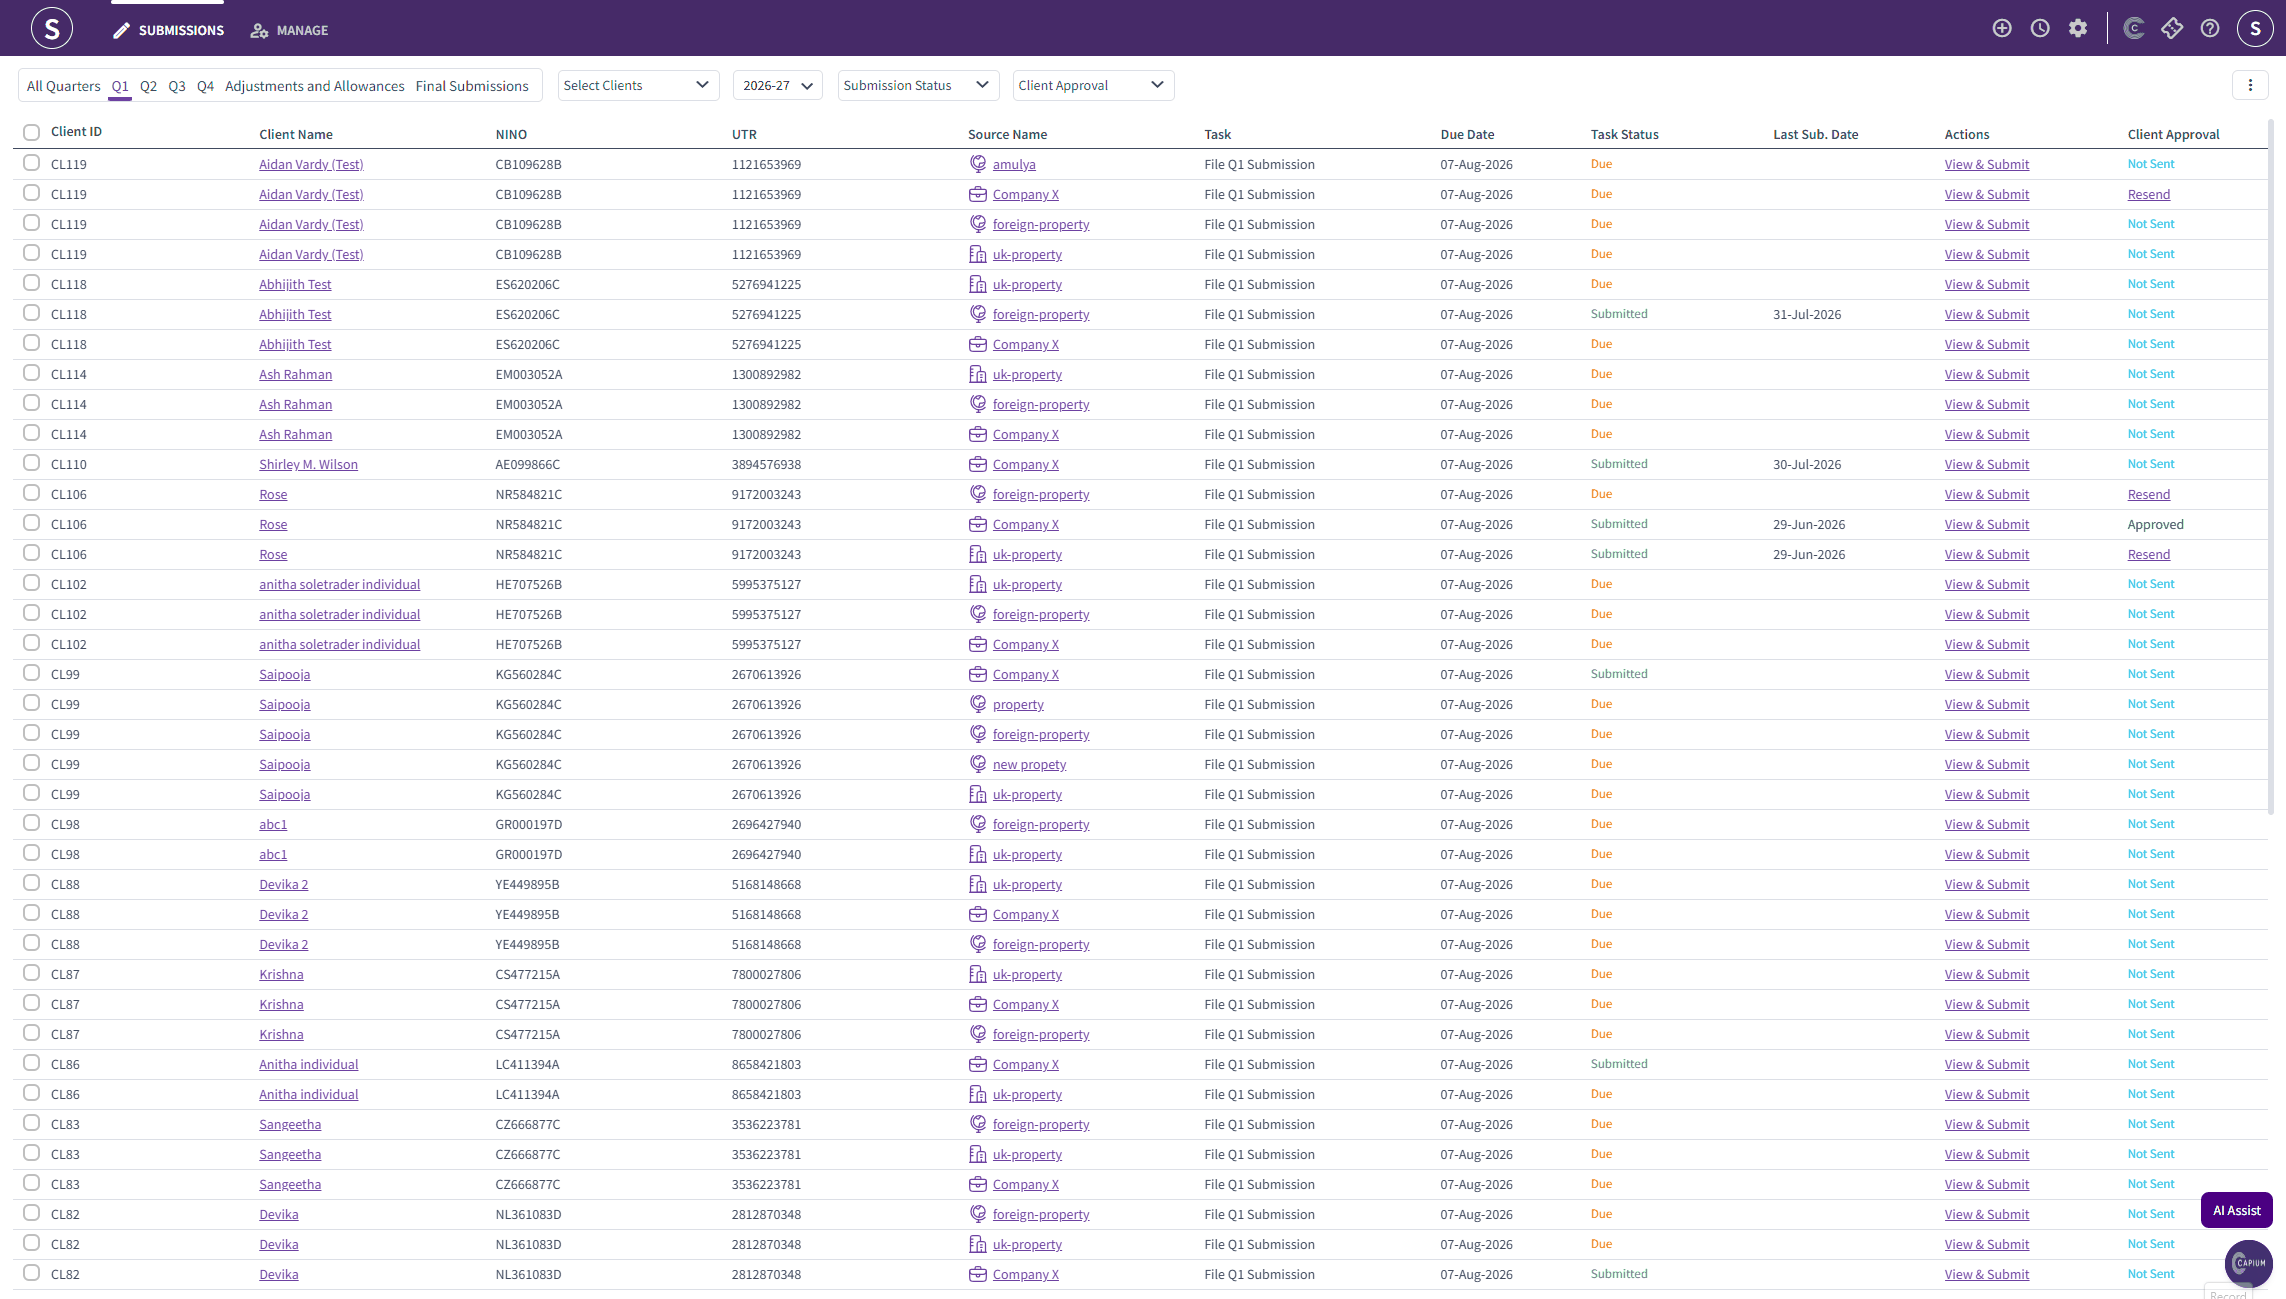Click the Task Status column header
The image size is (2286, 1299).
point(1624,134)
